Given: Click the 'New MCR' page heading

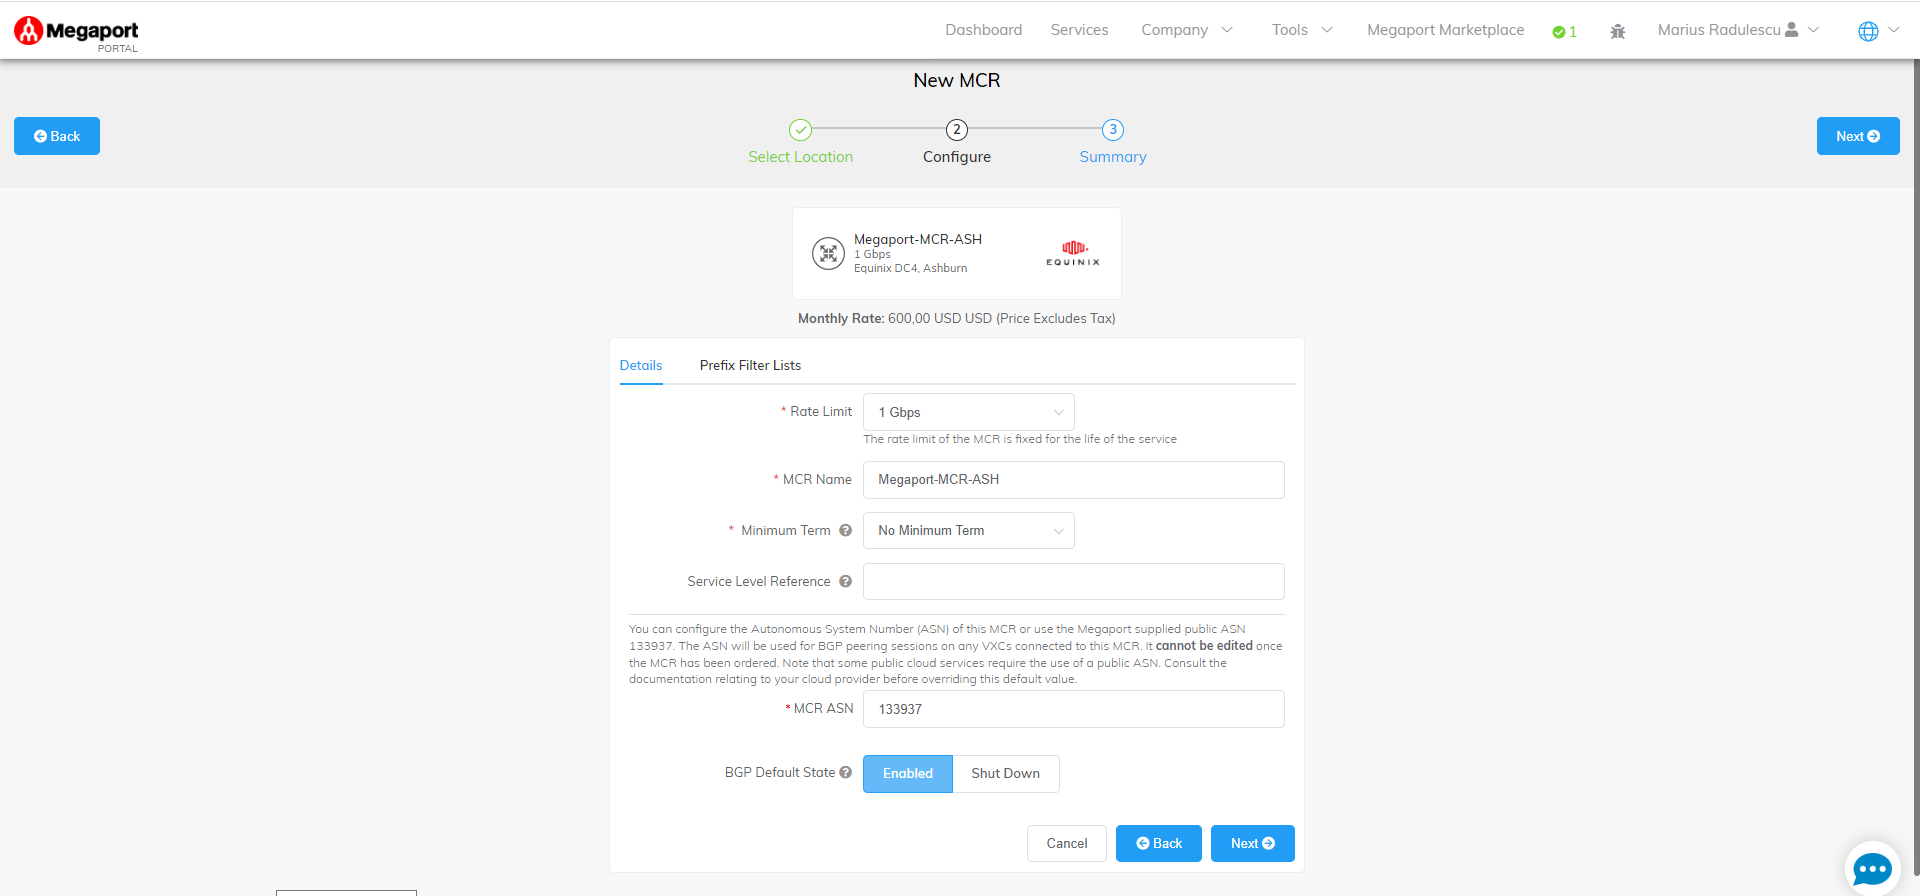Looking at the screenshot, I should (x=957, y=81).
